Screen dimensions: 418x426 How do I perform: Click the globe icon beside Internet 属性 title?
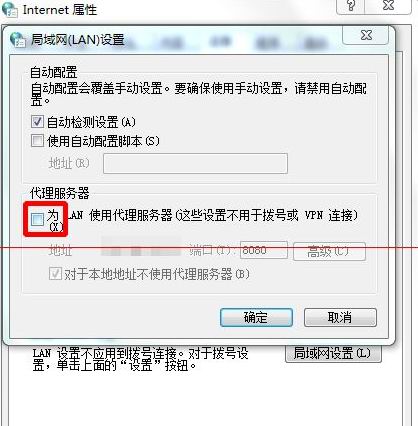click(x=10, y=9)
